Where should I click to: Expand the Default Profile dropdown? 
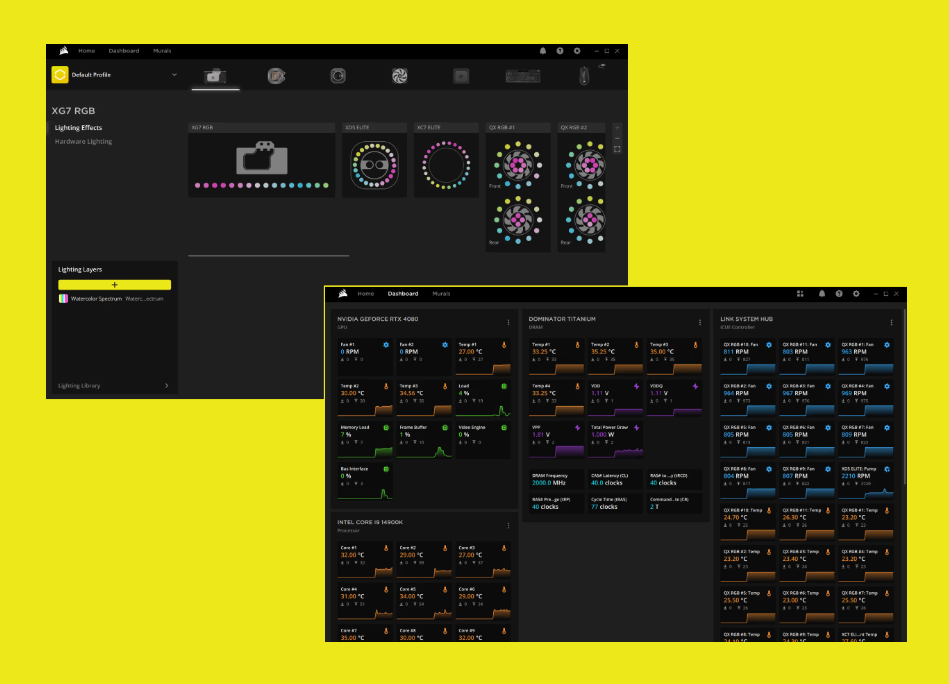click(174, 75)
